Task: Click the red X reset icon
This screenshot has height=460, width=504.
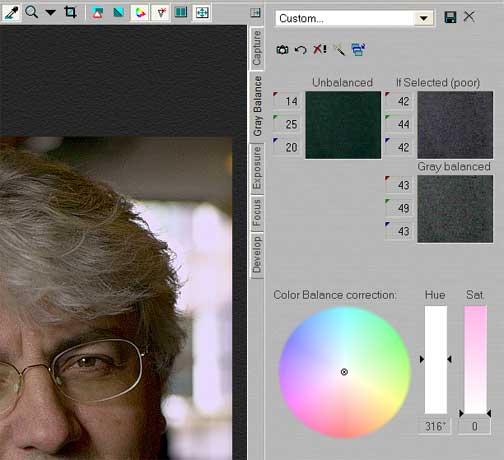Action: point(319,49)
